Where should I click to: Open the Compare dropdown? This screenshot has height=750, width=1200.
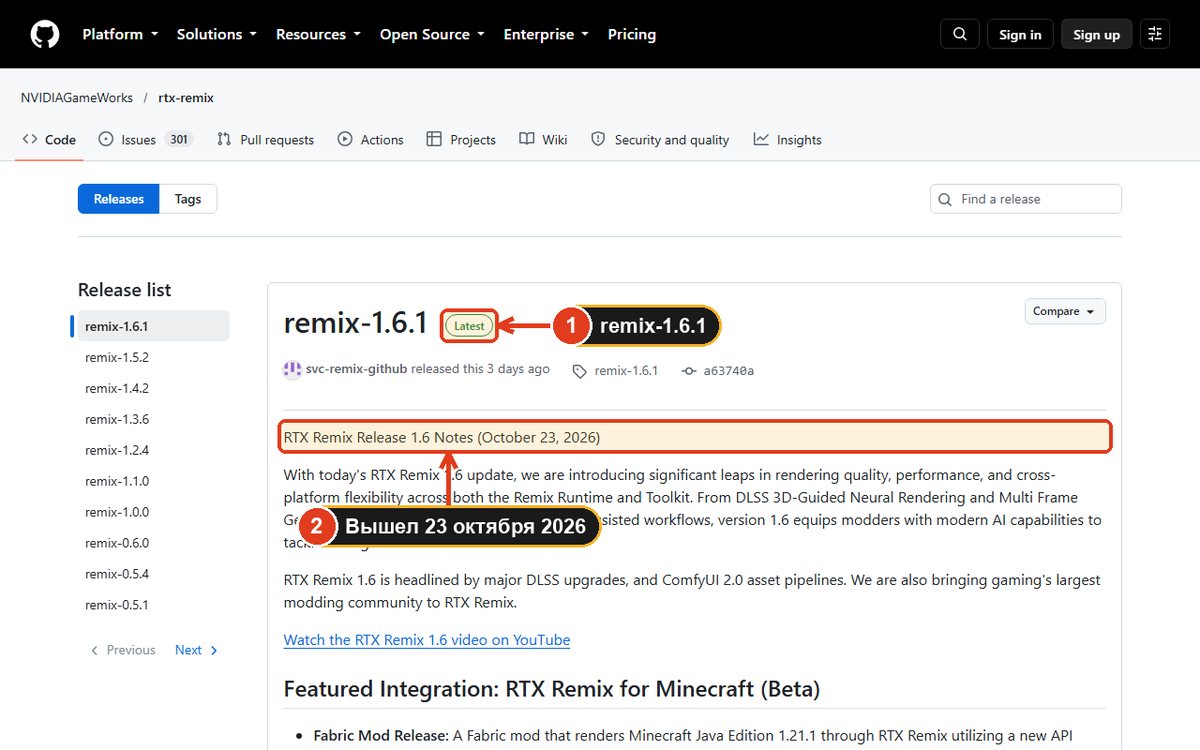coord(1065,311)
